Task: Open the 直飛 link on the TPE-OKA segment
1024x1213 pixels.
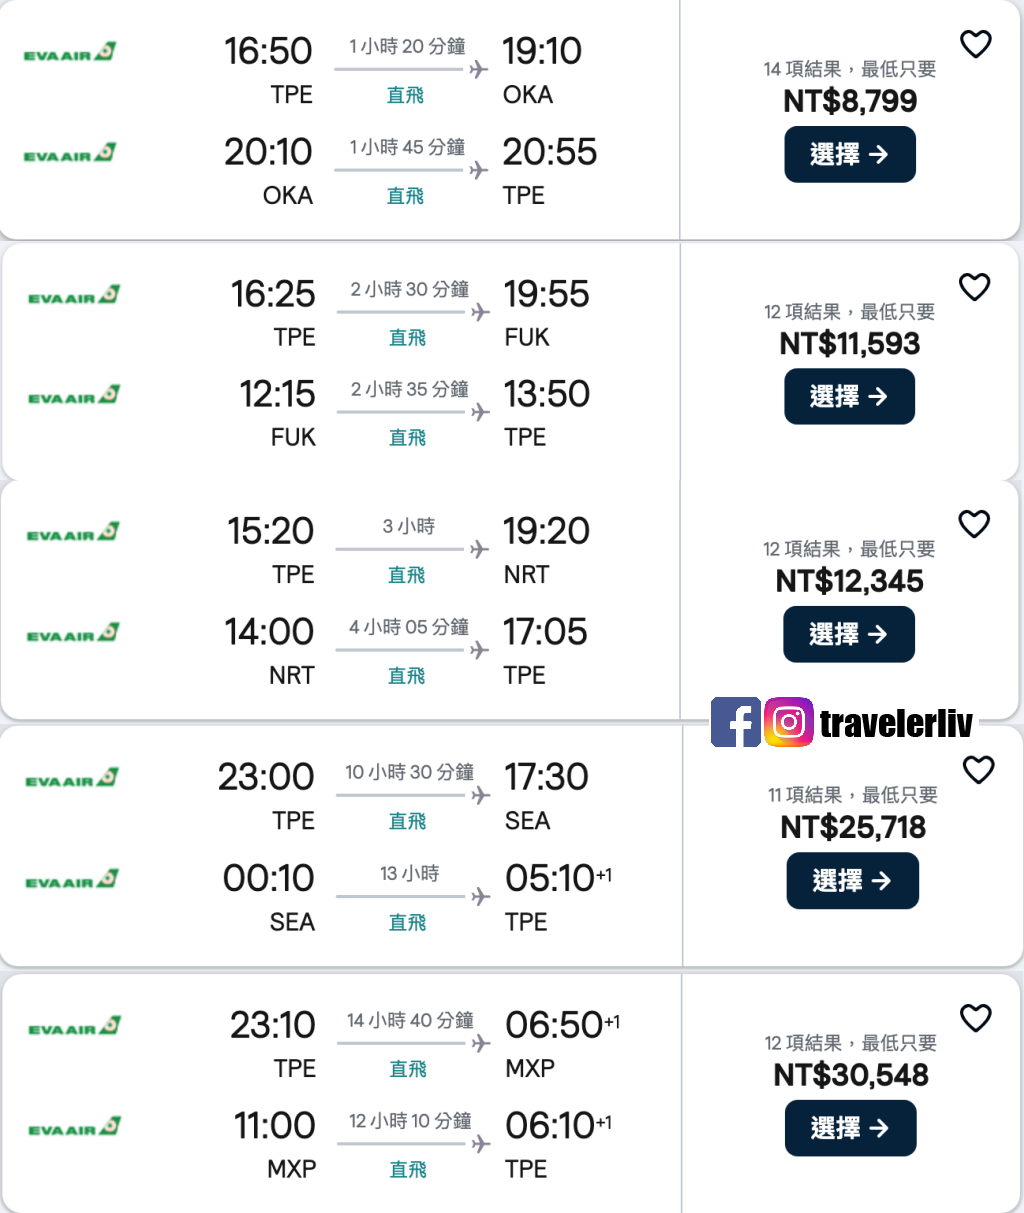Action: (x=404, y=95)
